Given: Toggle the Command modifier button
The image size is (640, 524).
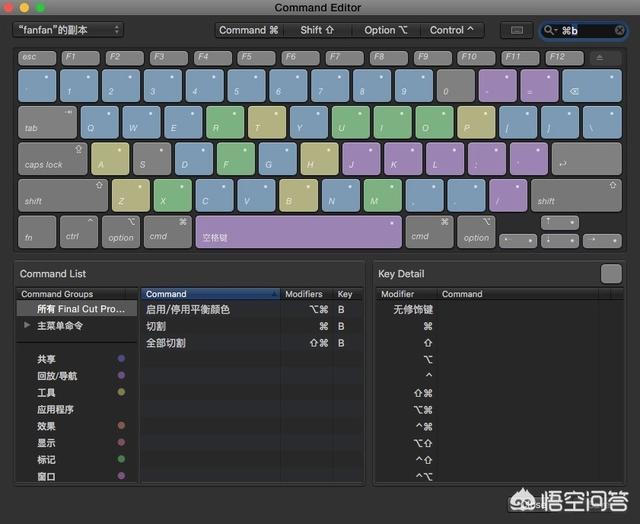Looking at the screenshot, I should [249, 30].
